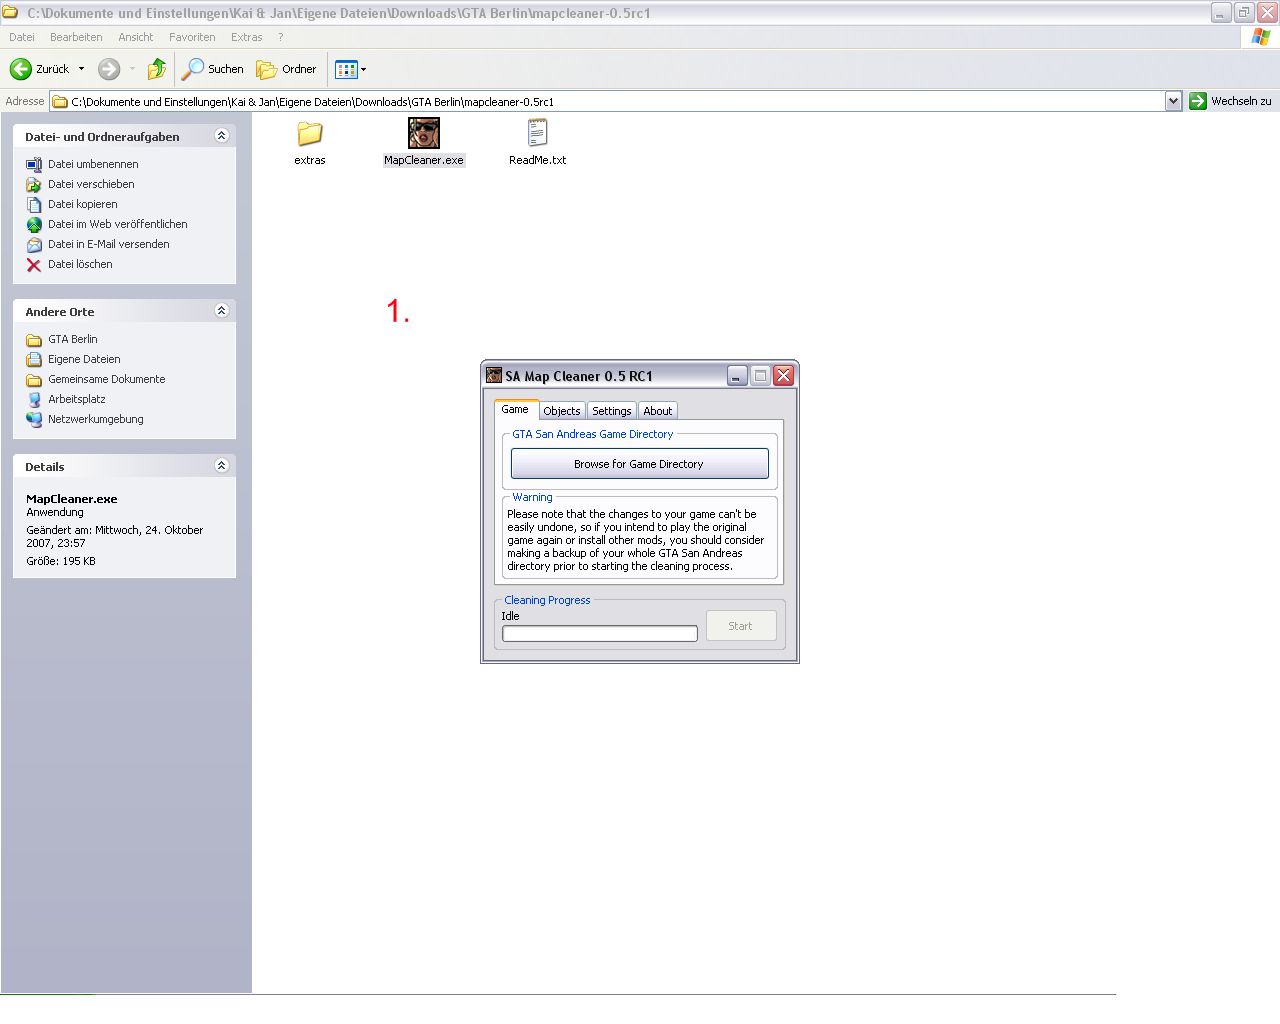Click Datei im Web veröffentlichen
This screenshot has height=1024, width=1280.
tap(118, 224)
